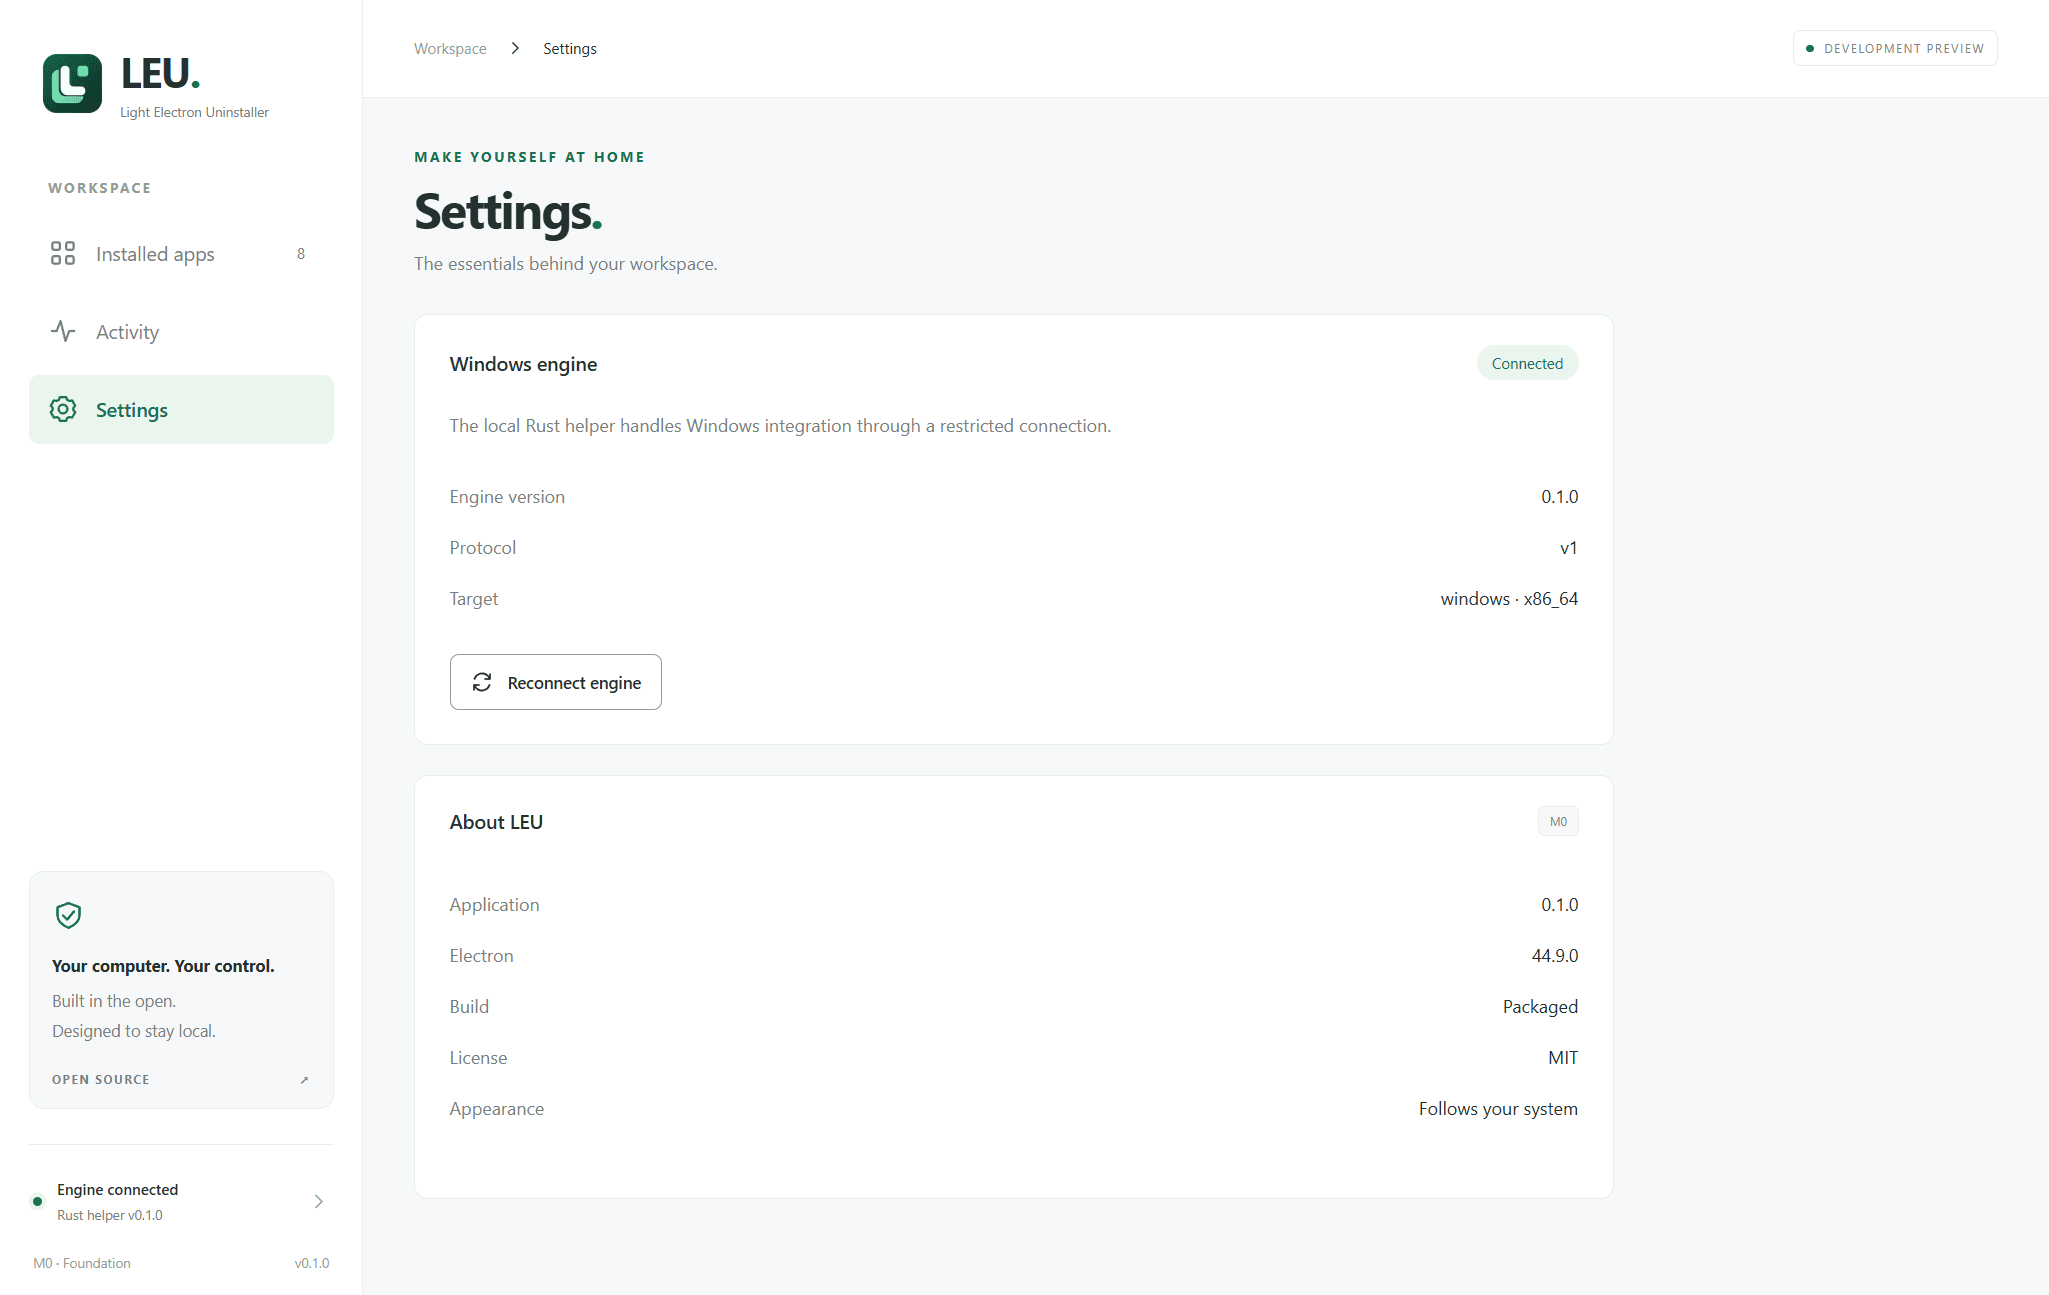The image size is (2049, 1295).
Task: Click the OPEN SOURCE link
Action: click(181, 1080)
